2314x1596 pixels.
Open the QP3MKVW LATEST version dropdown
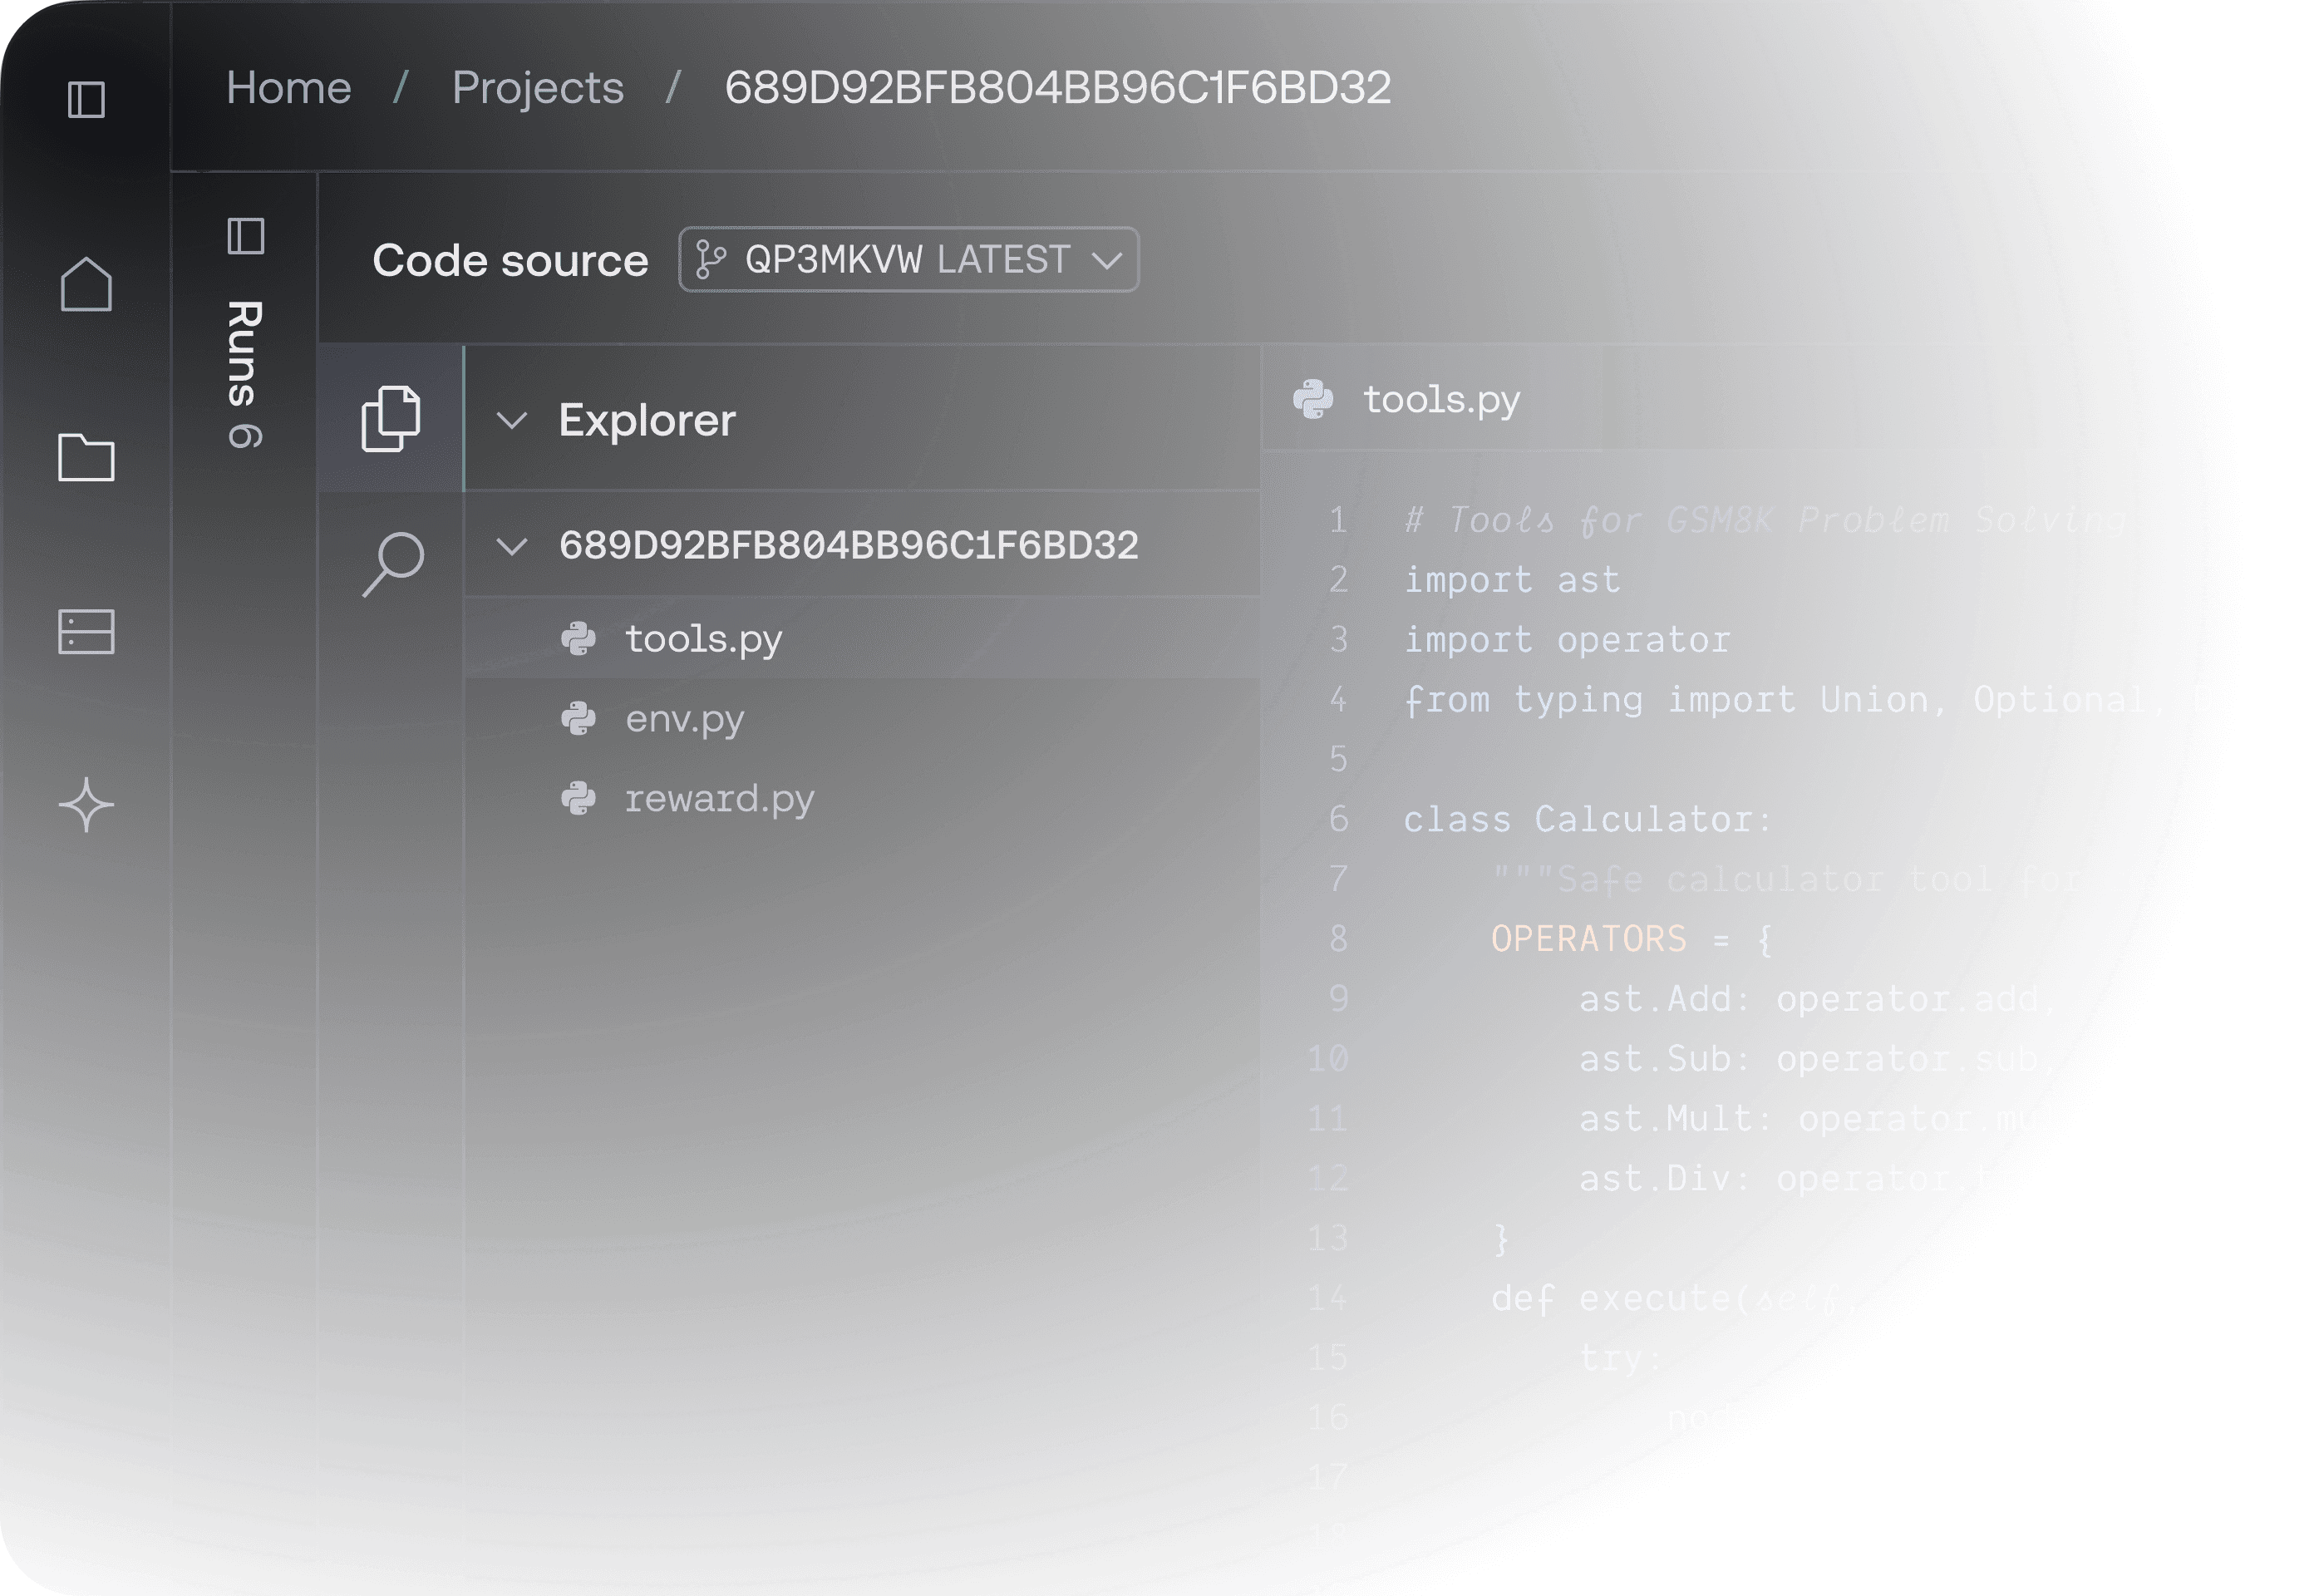point(908,260)
